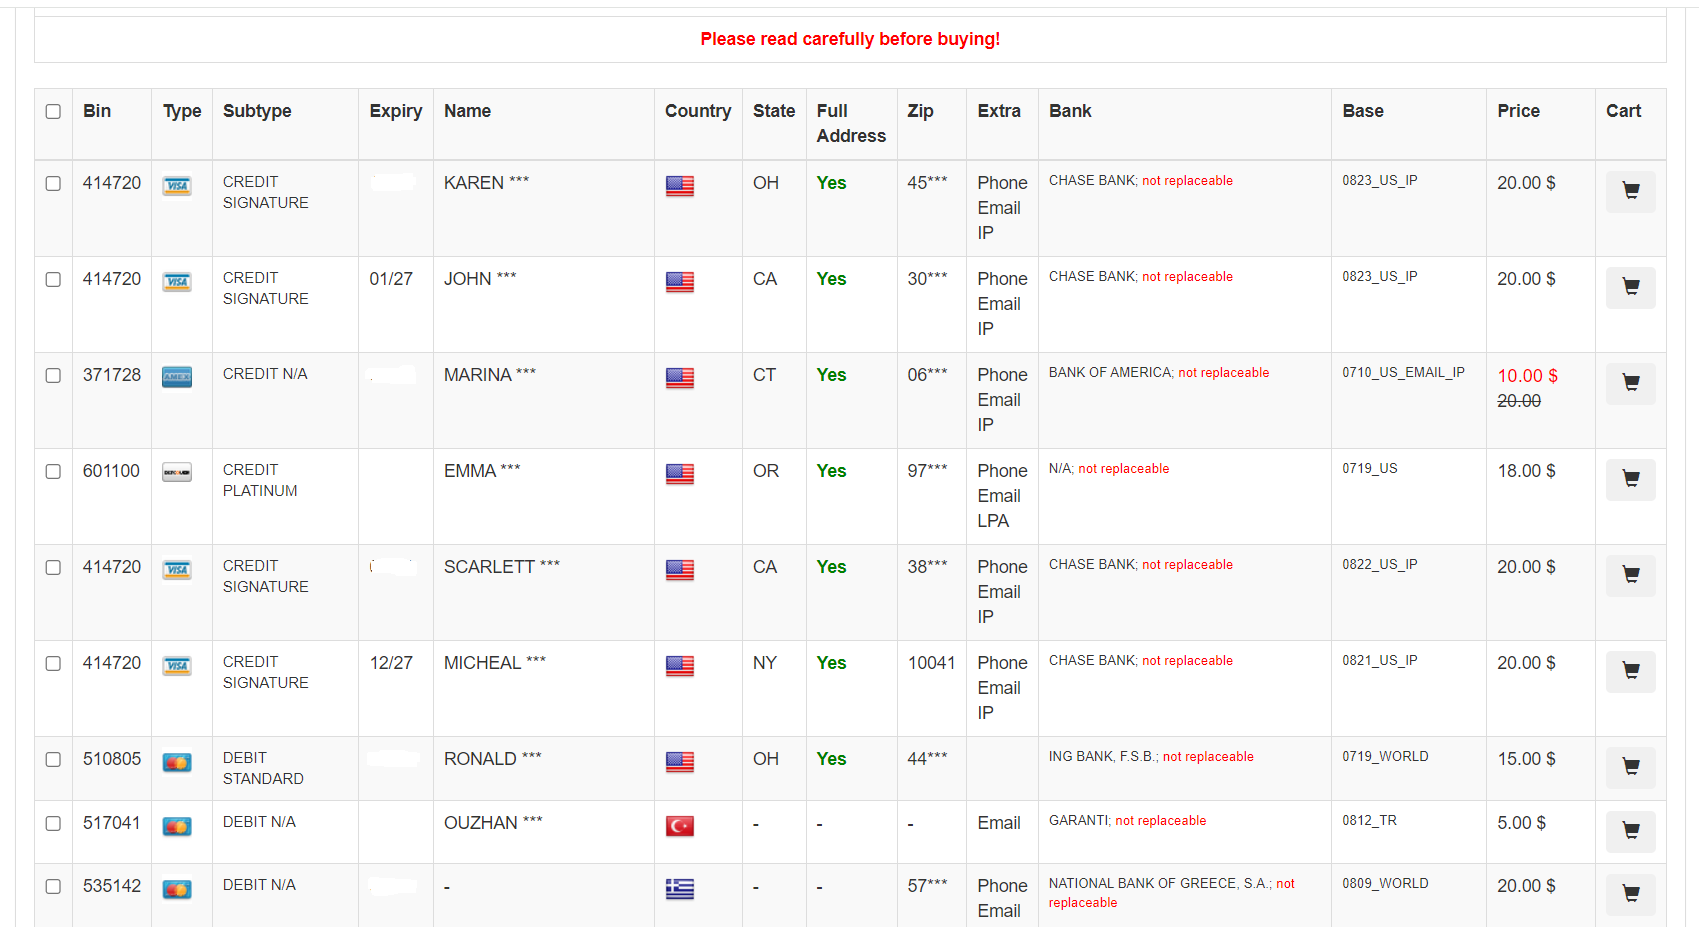1699x927 pixels.
Task: Click the Visa icon in the SCARLETT row
Action: [x=177, y=570]
